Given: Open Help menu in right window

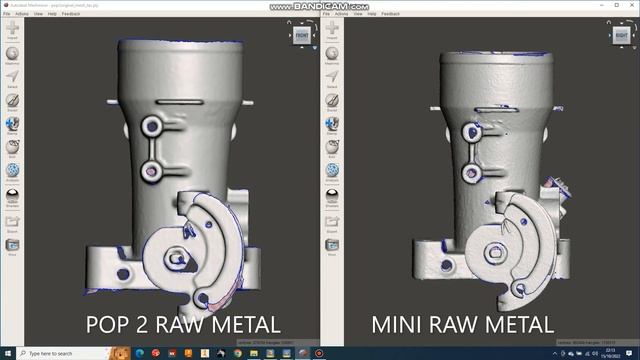Looking at the screenshot, I should pos(372,14).
